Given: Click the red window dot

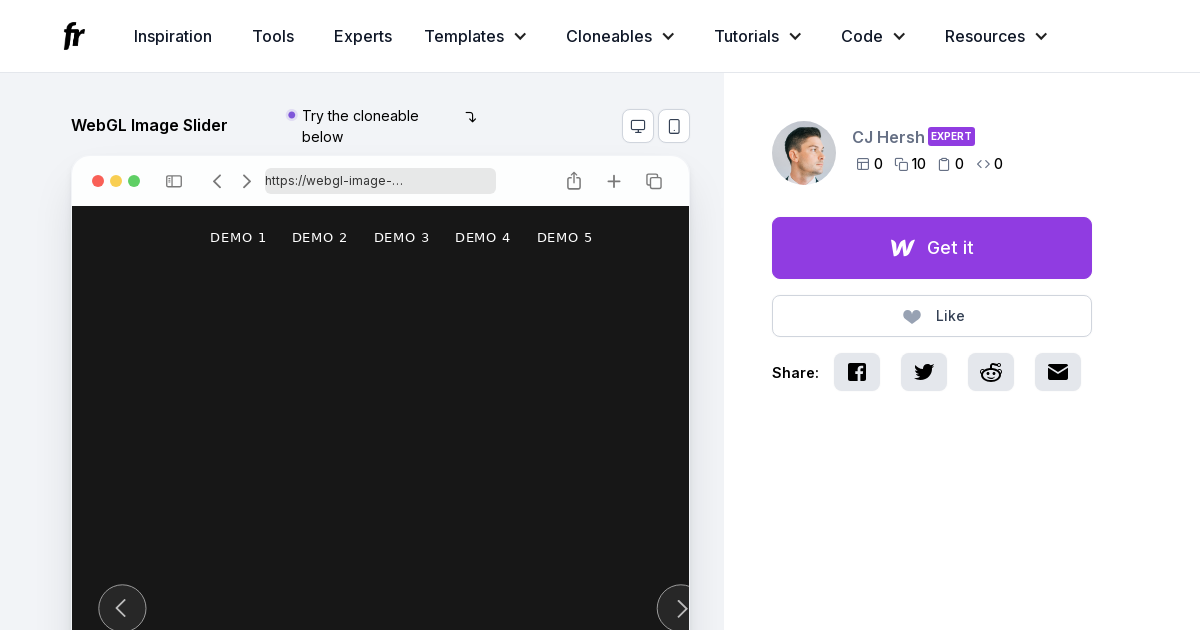Looking at the screenshot, I should point(98,181).
